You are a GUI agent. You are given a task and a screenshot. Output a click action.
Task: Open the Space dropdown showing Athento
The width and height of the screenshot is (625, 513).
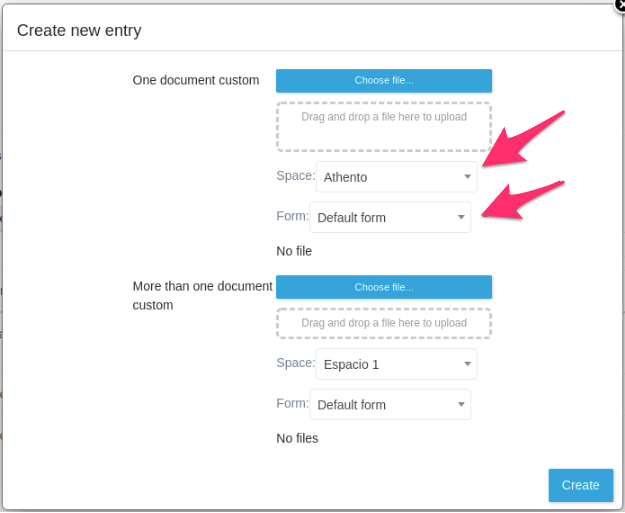tap(396, 177)
